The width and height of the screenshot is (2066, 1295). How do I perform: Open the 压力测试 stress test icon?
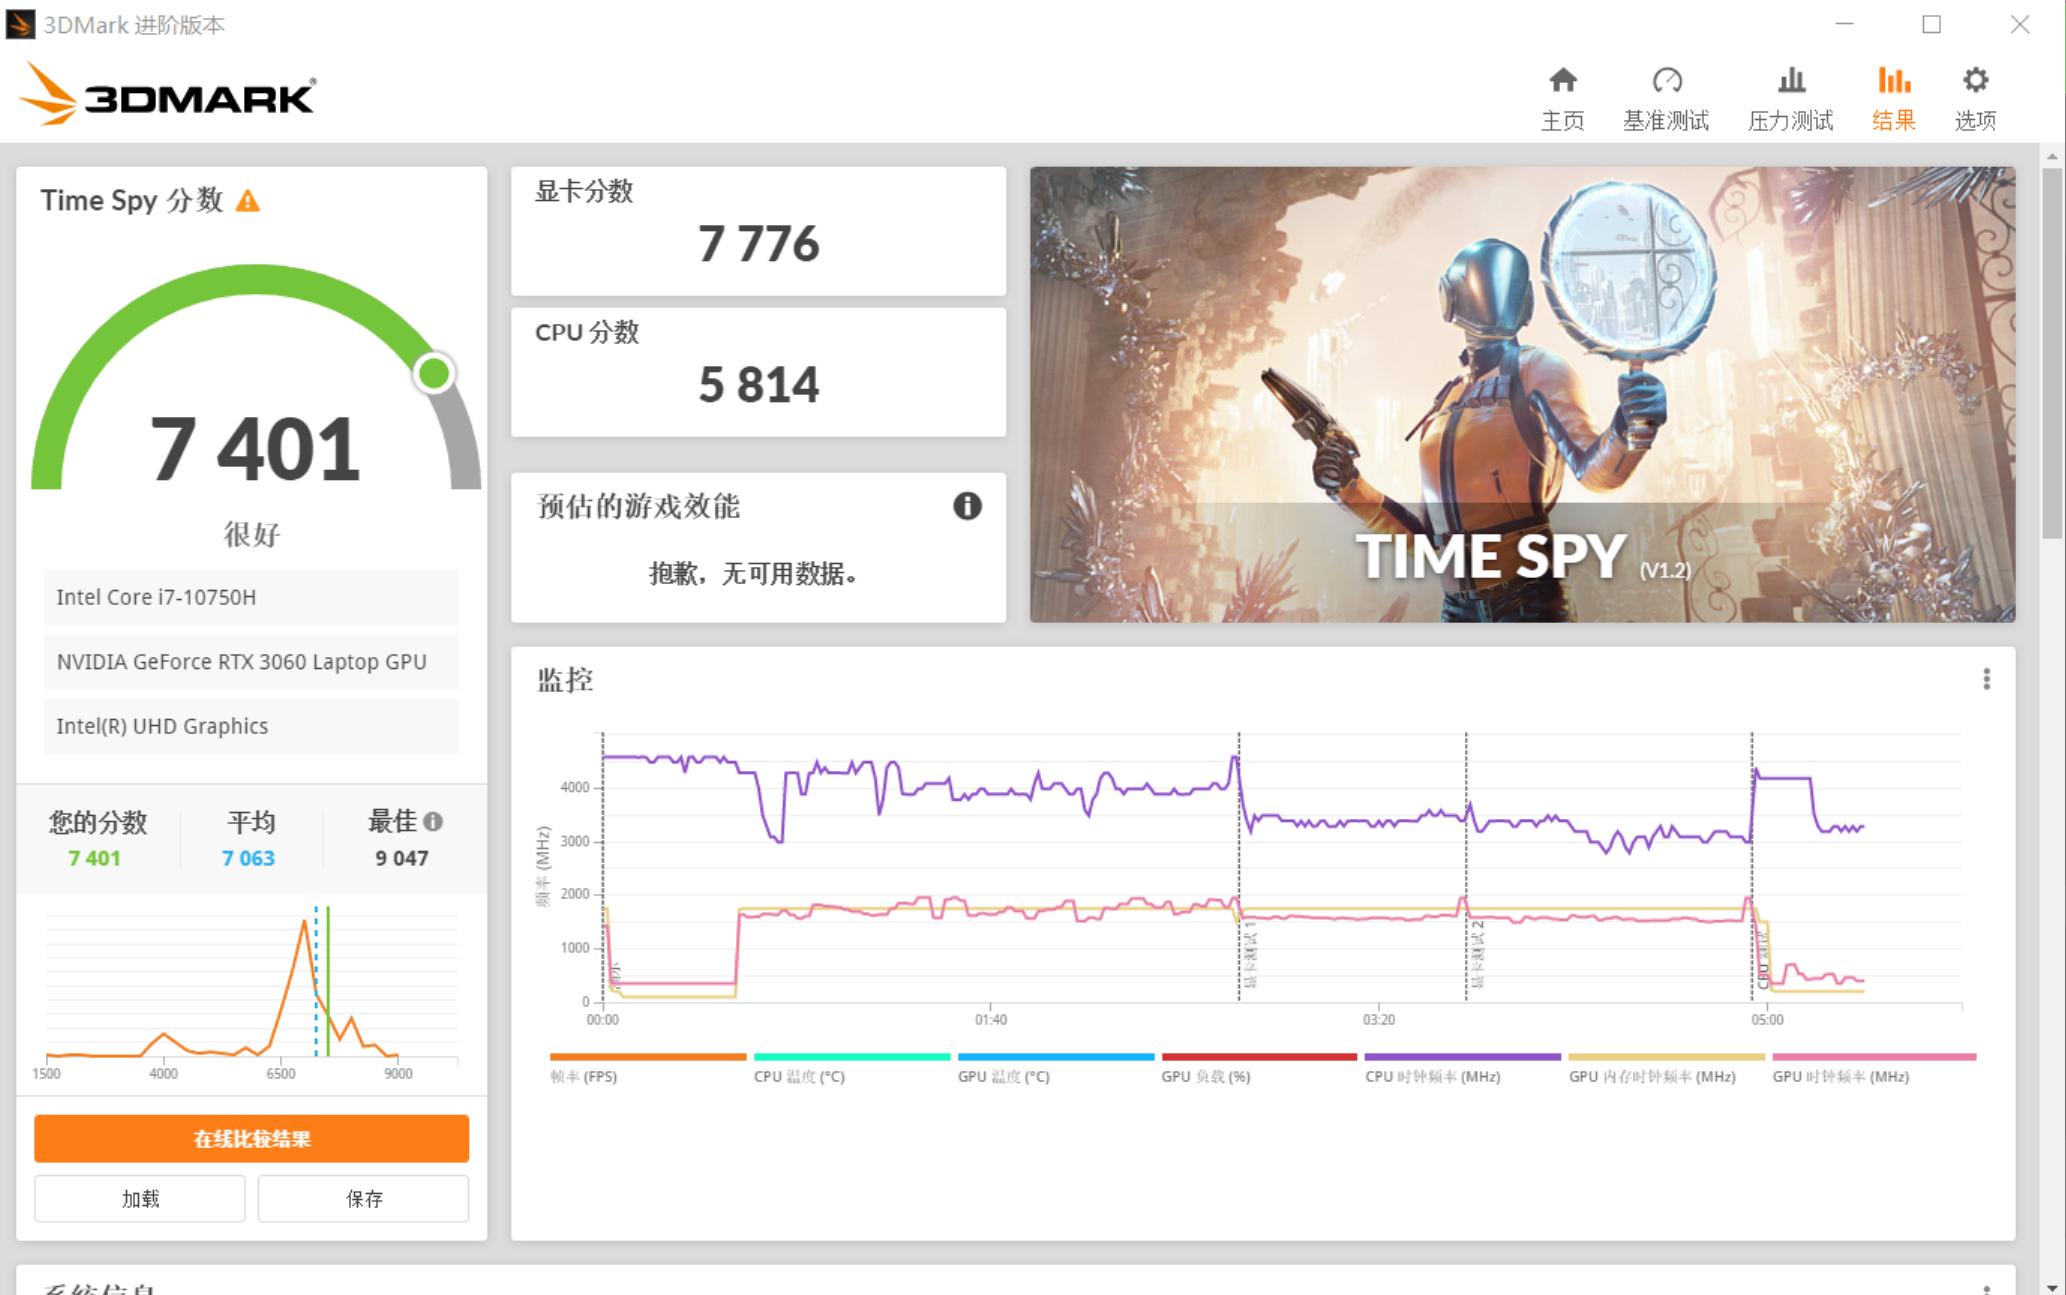[1790, 80]
